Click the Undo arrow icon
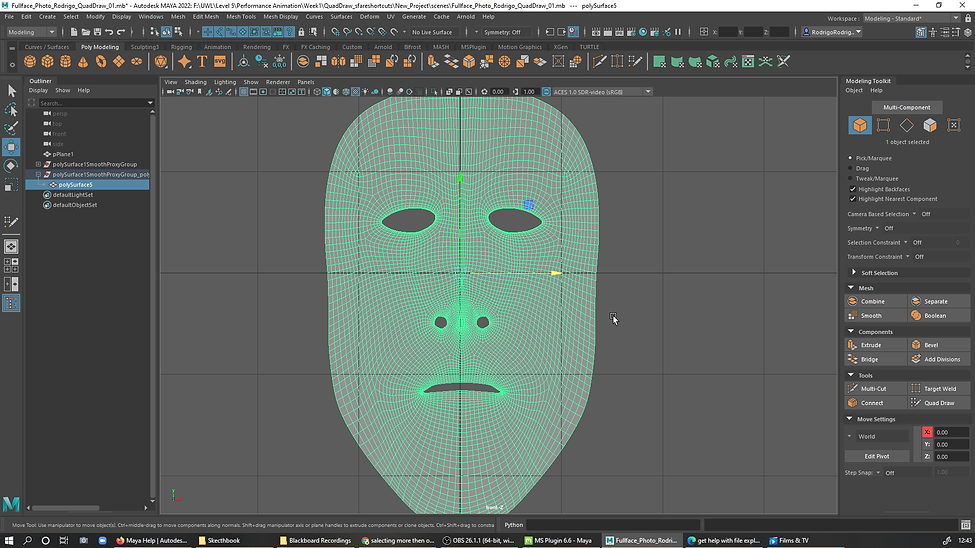 pos(109,32)
